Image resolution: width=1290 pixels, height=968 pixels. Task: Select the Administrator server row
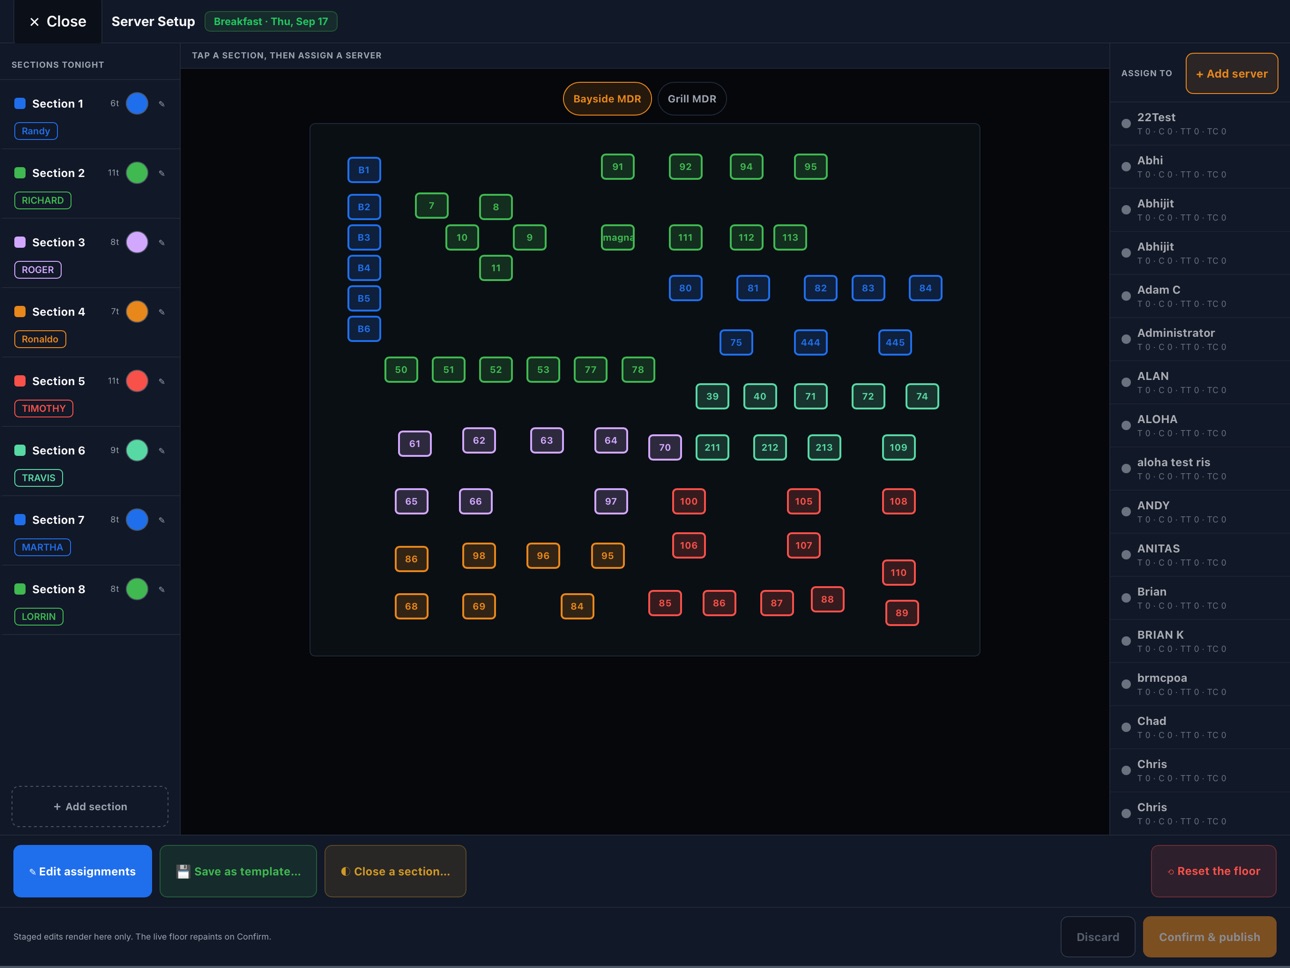(1199, 339)
